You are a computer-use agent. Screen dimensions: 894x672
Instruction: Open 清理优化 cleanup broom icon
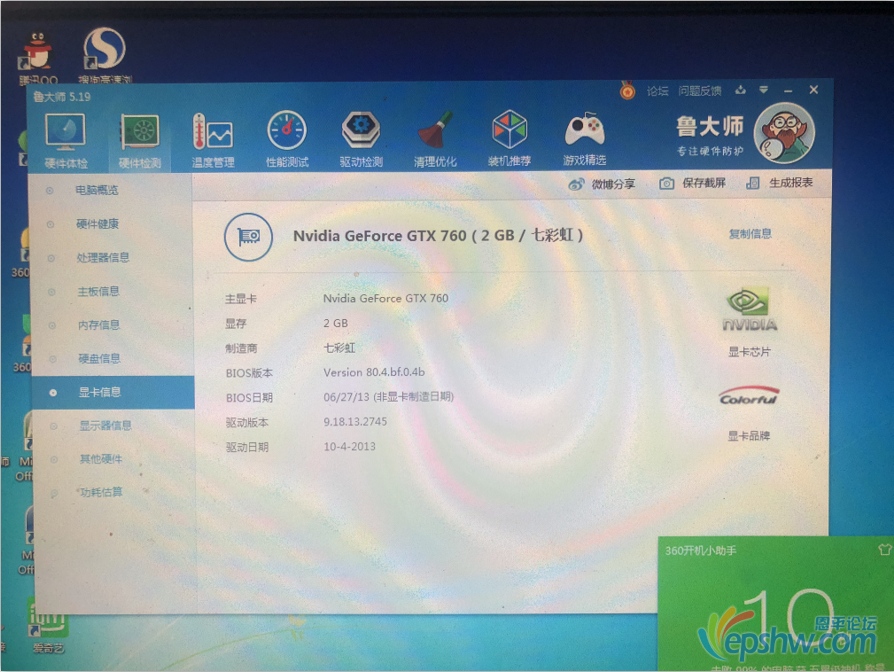pos(435,139)
